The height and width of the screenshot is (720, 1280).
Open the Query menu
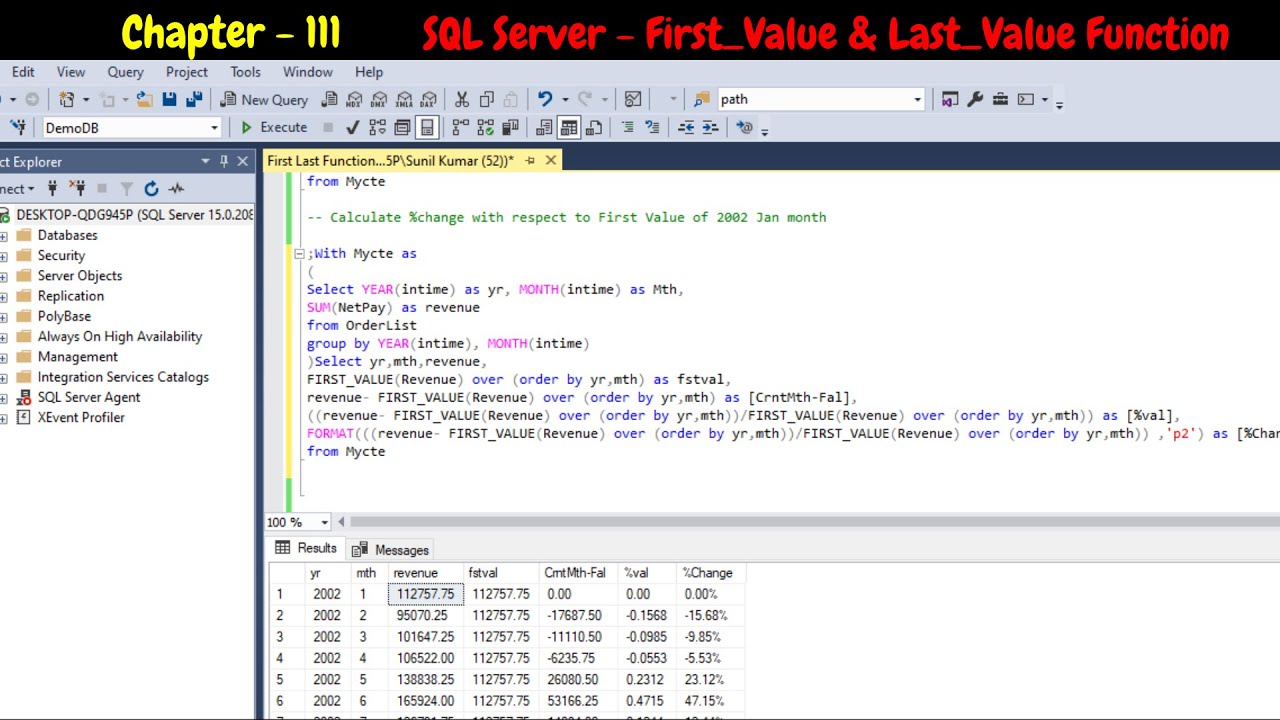coord(126,72)
